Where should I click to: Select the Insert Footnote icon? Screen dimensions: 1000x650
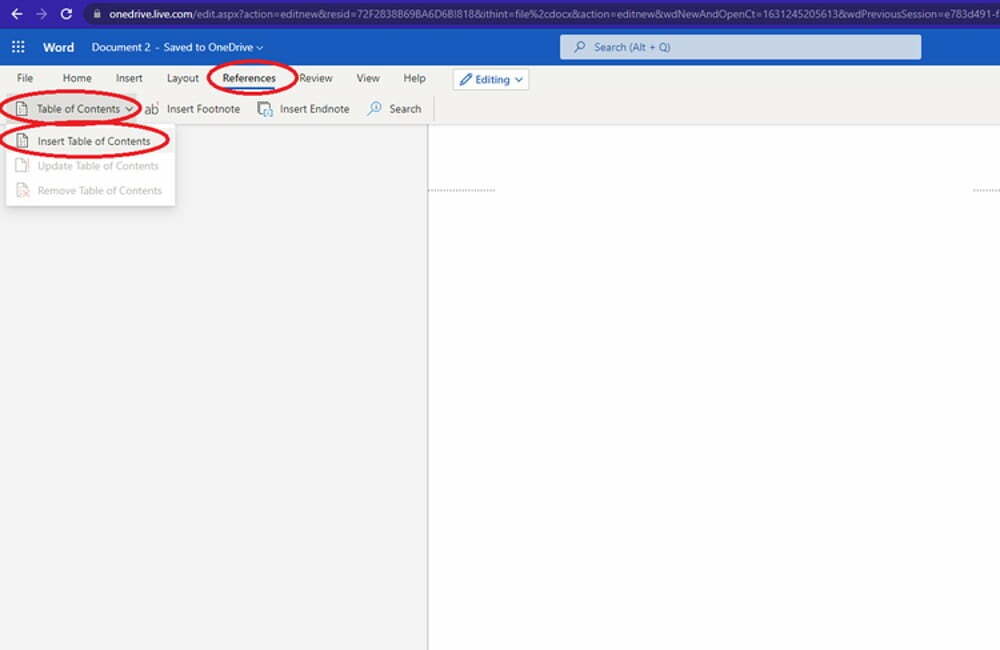pyautogui.click(x=151, y=108)
